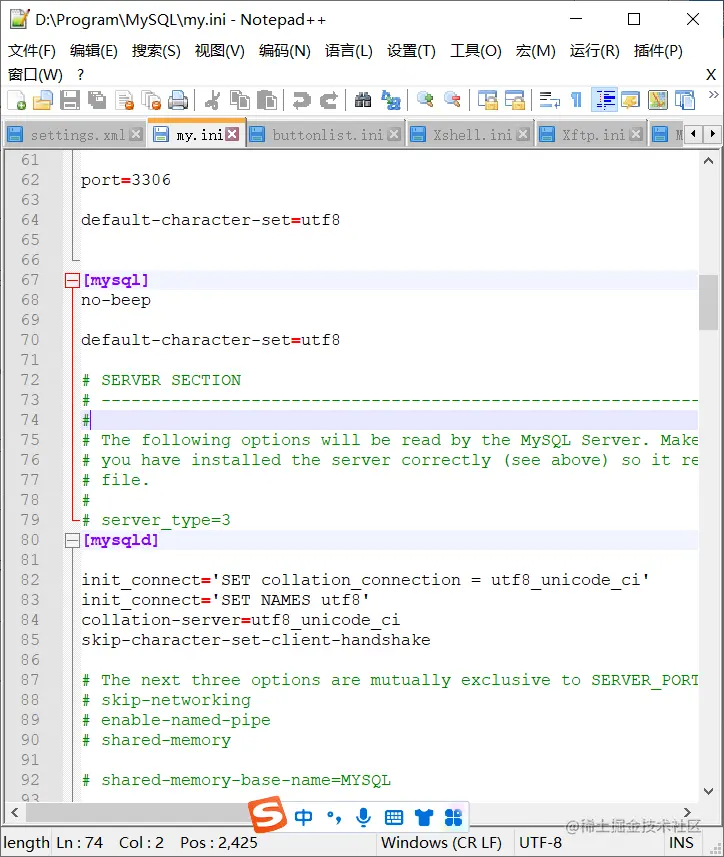The height and width of the screenshot is (857, 724).
Task: Open 设置(T) menu
Action: coord(411,51)
